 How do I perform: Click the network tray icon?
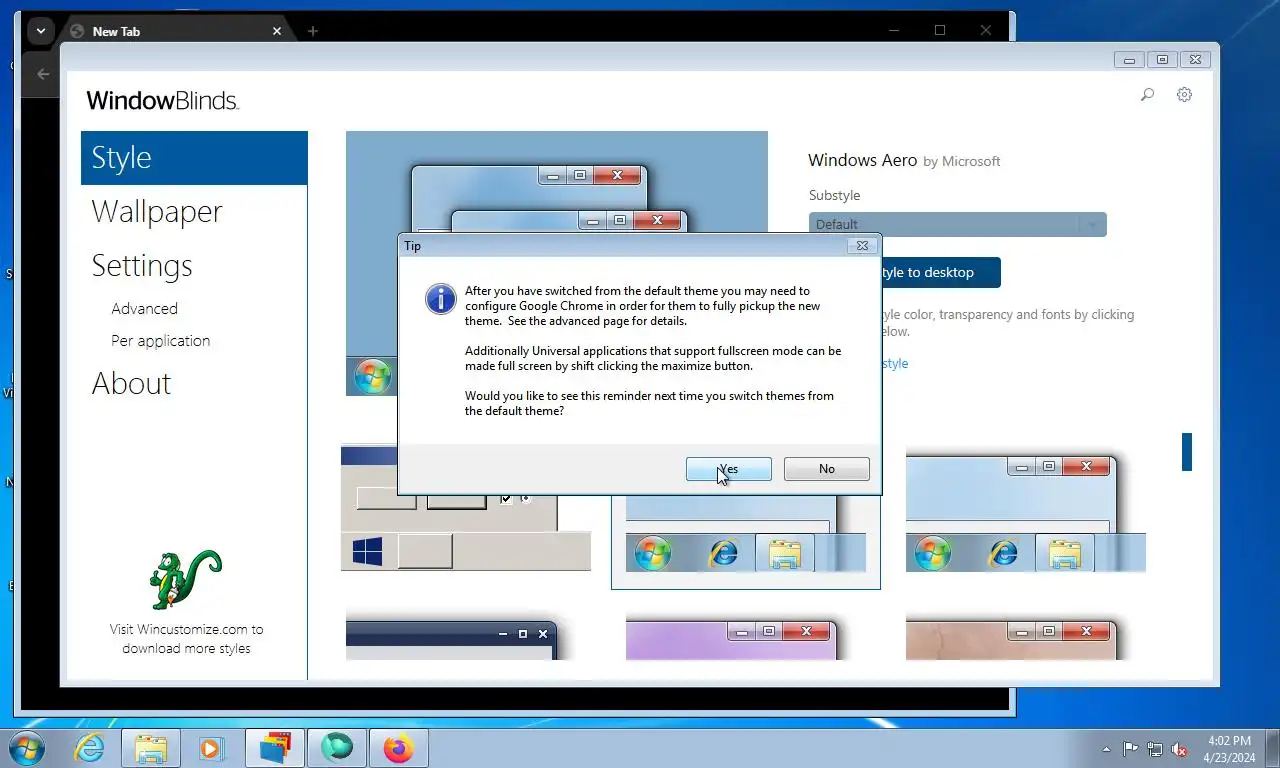[x=1155, y=749]
